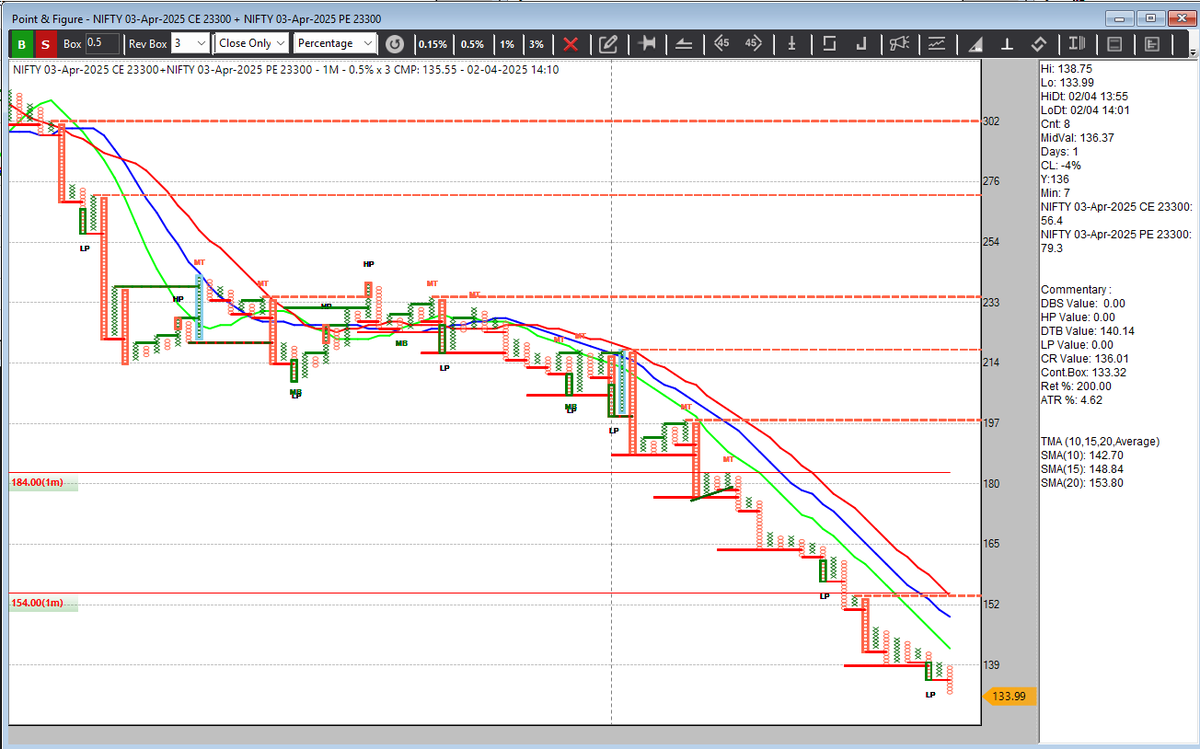This screenshot has height=749, width=1200.
Task: Click the up-down diamond arrows icon
Action: click(x=1039, y=44)
